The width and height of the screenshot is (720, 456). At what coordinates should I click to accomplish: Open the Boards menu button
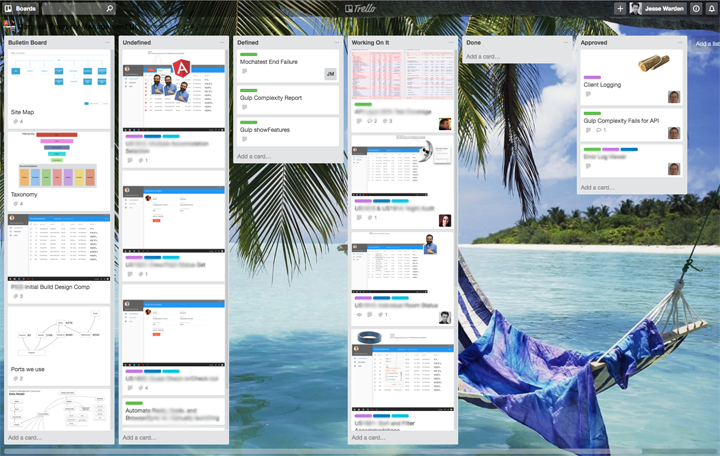21,8
